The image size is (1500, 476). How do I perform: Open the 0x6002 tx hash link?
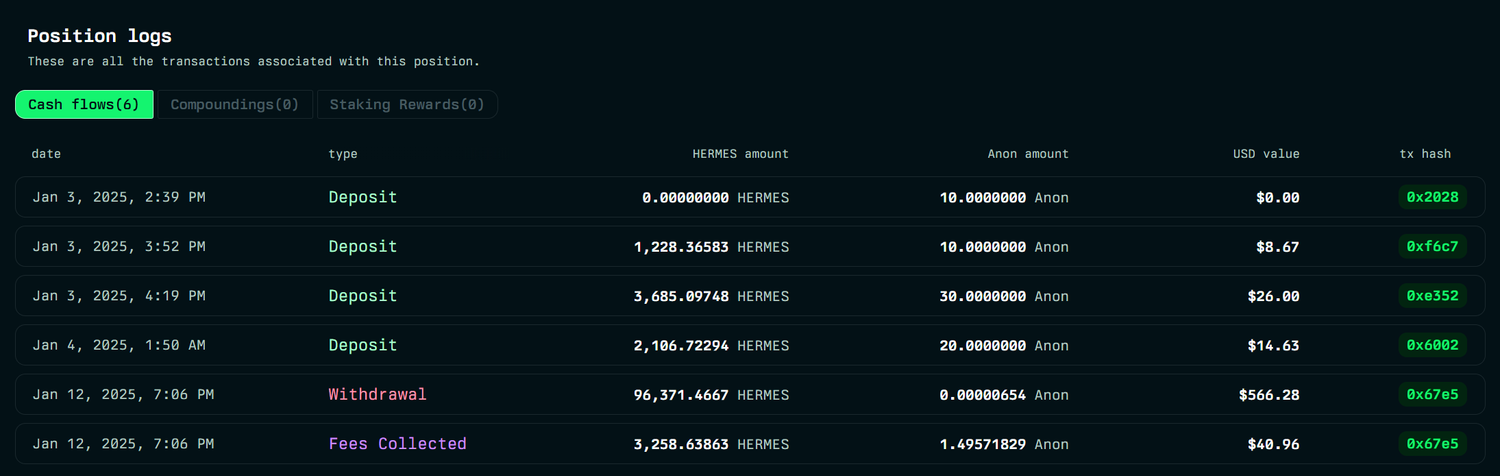pos(1432,345)
